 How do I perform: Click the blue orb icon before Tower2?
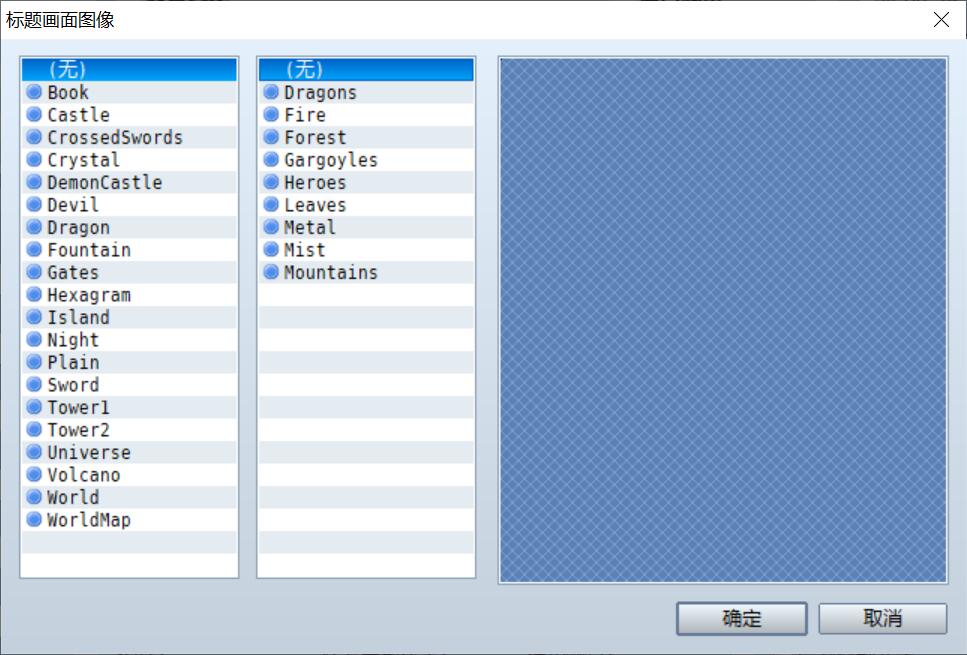pos(35,429)
